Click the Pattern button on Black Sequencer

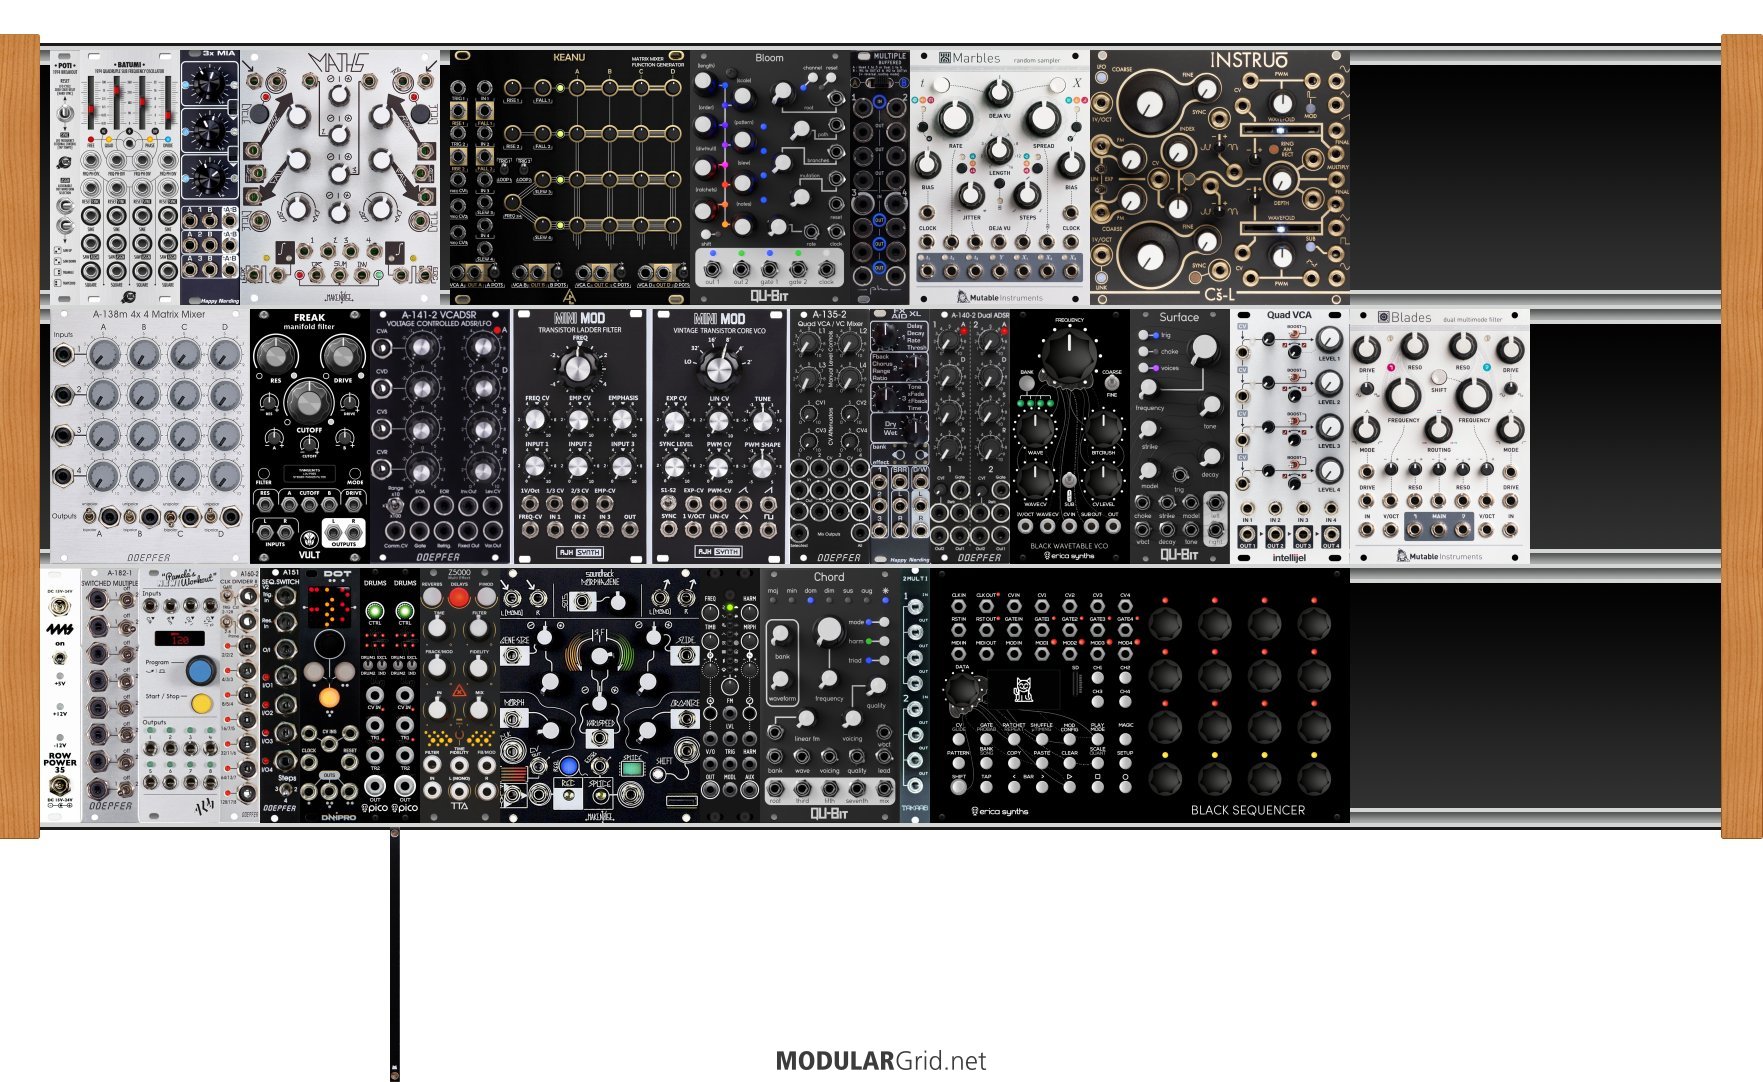(x=958, y=764)
